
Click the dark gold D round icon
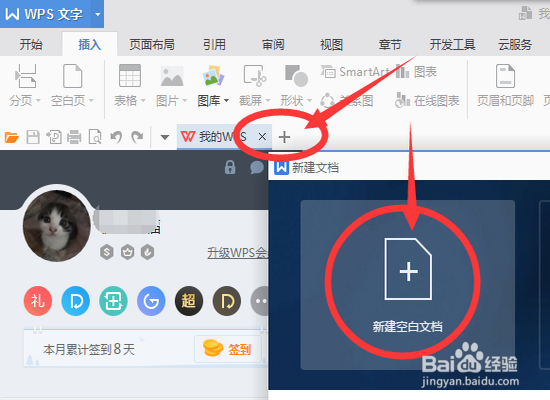[227, 301]
